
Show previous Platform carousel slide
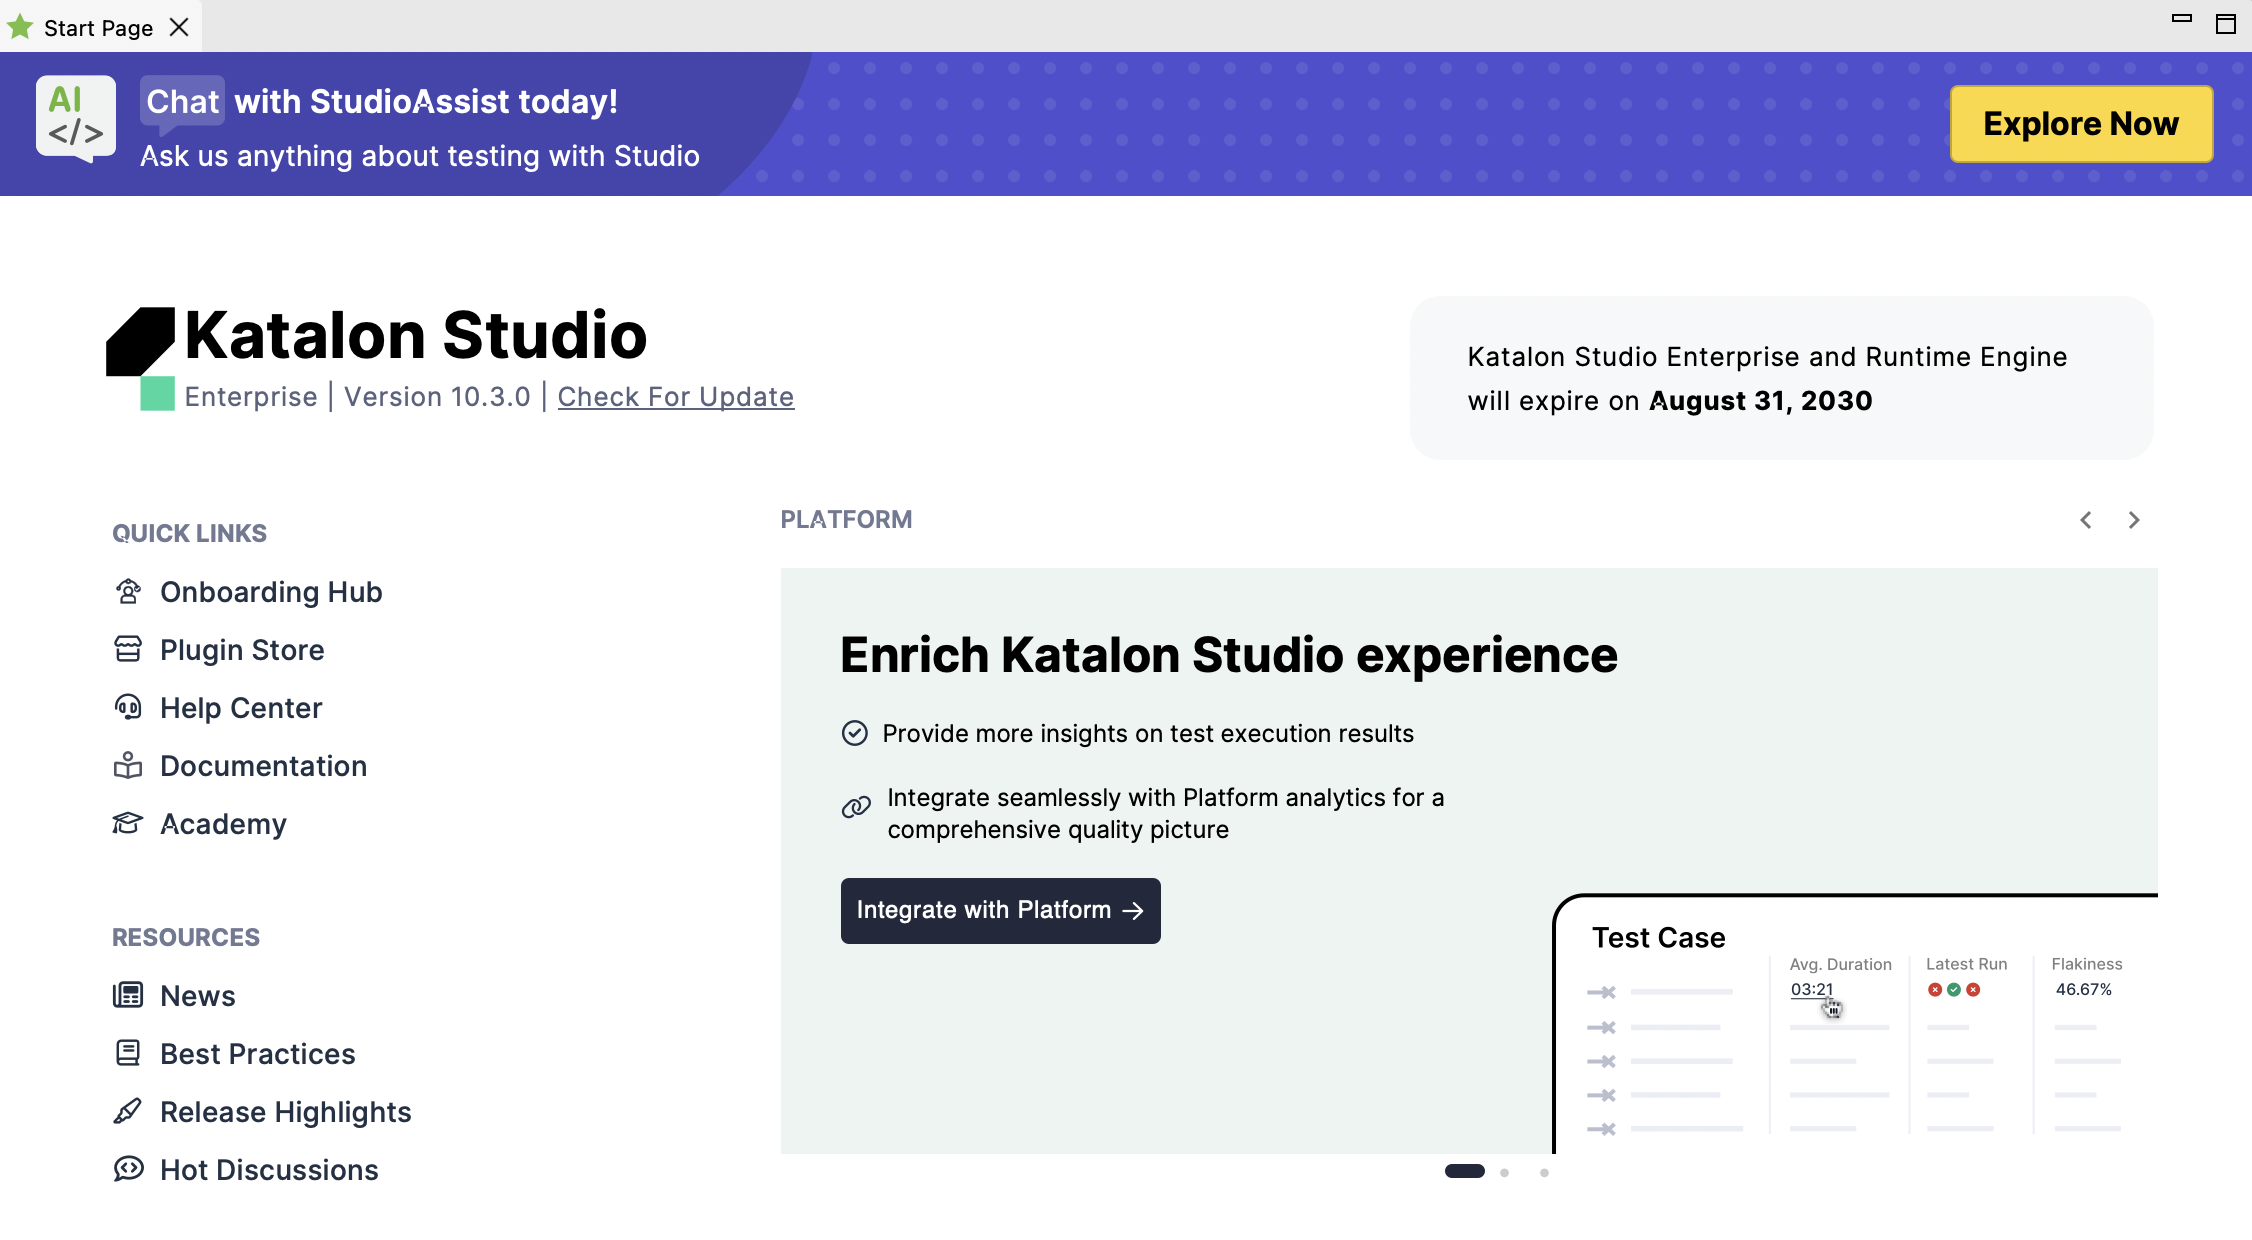(2086, 520)
